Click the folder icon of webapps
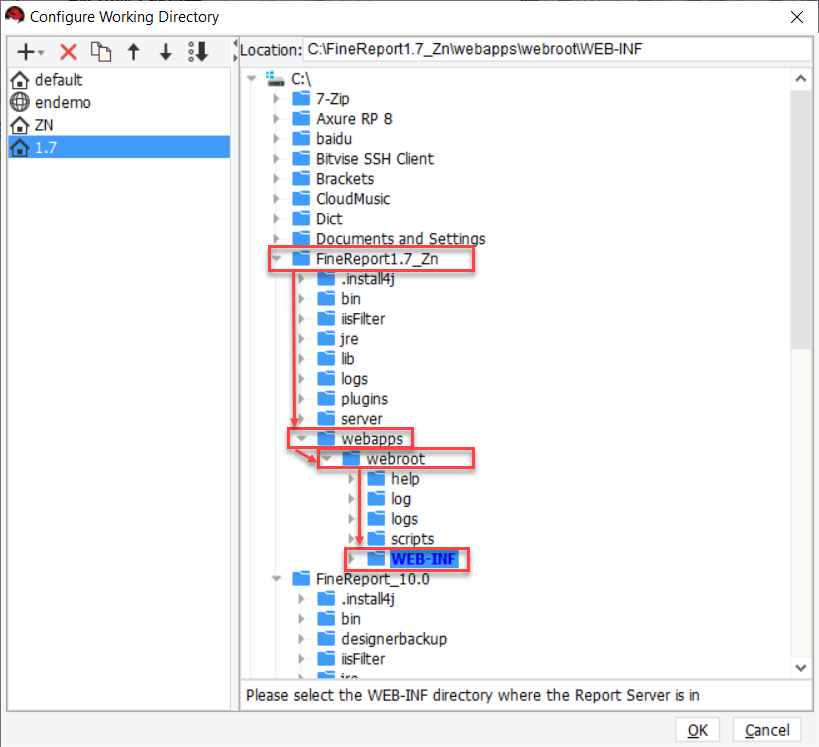The width and height of the screenshot is (819, 747). 326,438
